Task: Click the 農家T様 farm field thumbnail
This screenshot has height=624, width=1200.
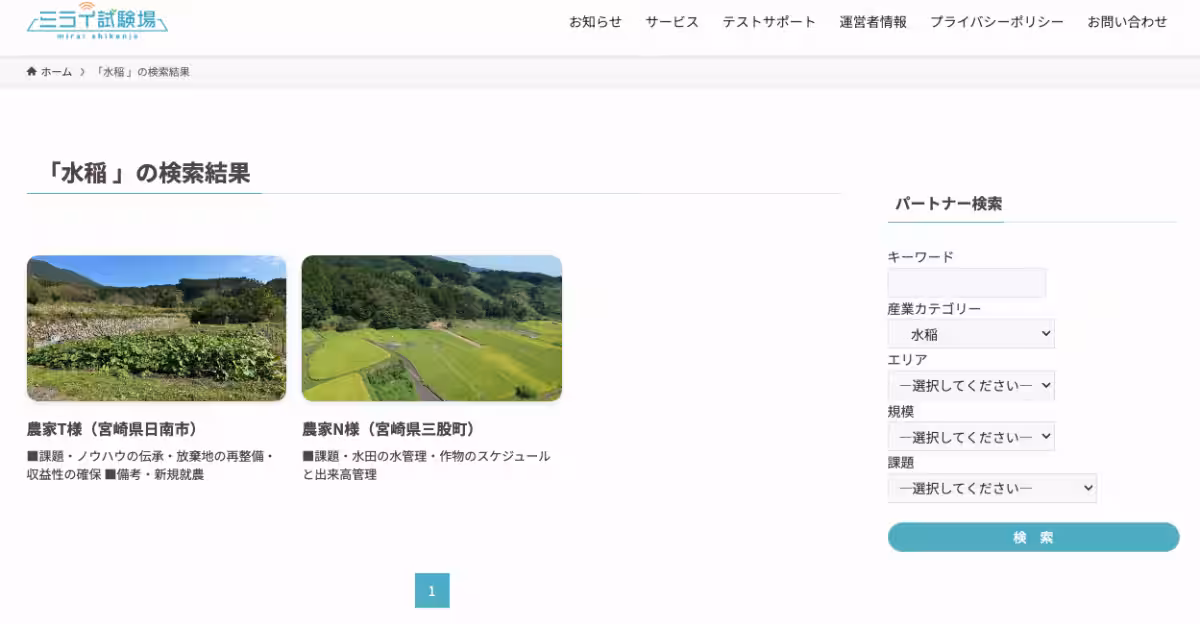Action: pos(156,328)
